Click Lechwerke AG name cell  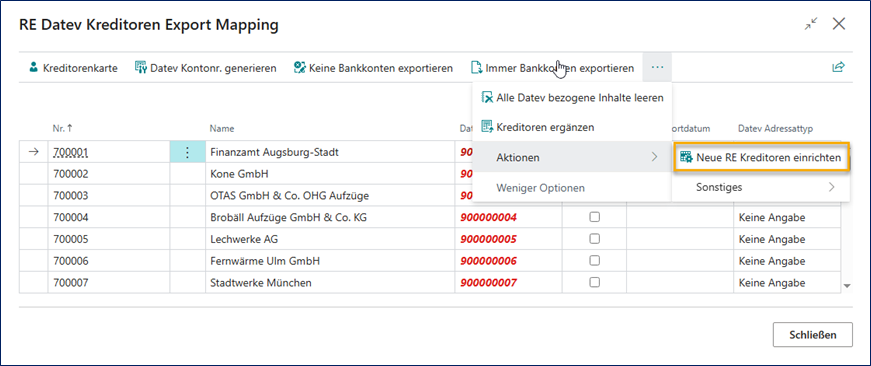click(x=330, y=239)
